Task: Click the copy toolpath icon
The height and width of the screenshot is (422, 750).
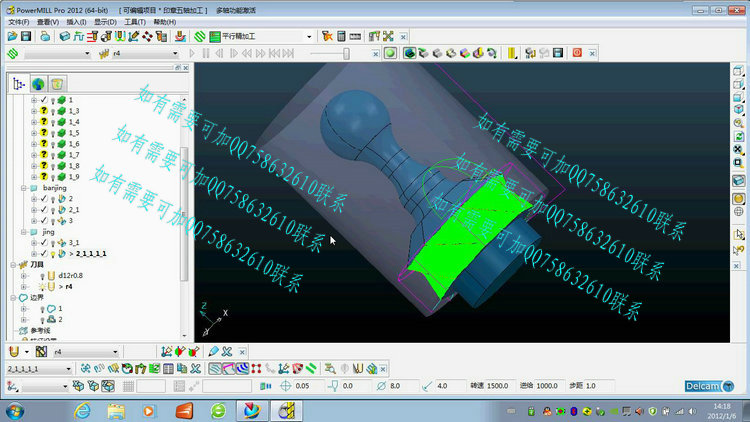Action: click(182, 369)
